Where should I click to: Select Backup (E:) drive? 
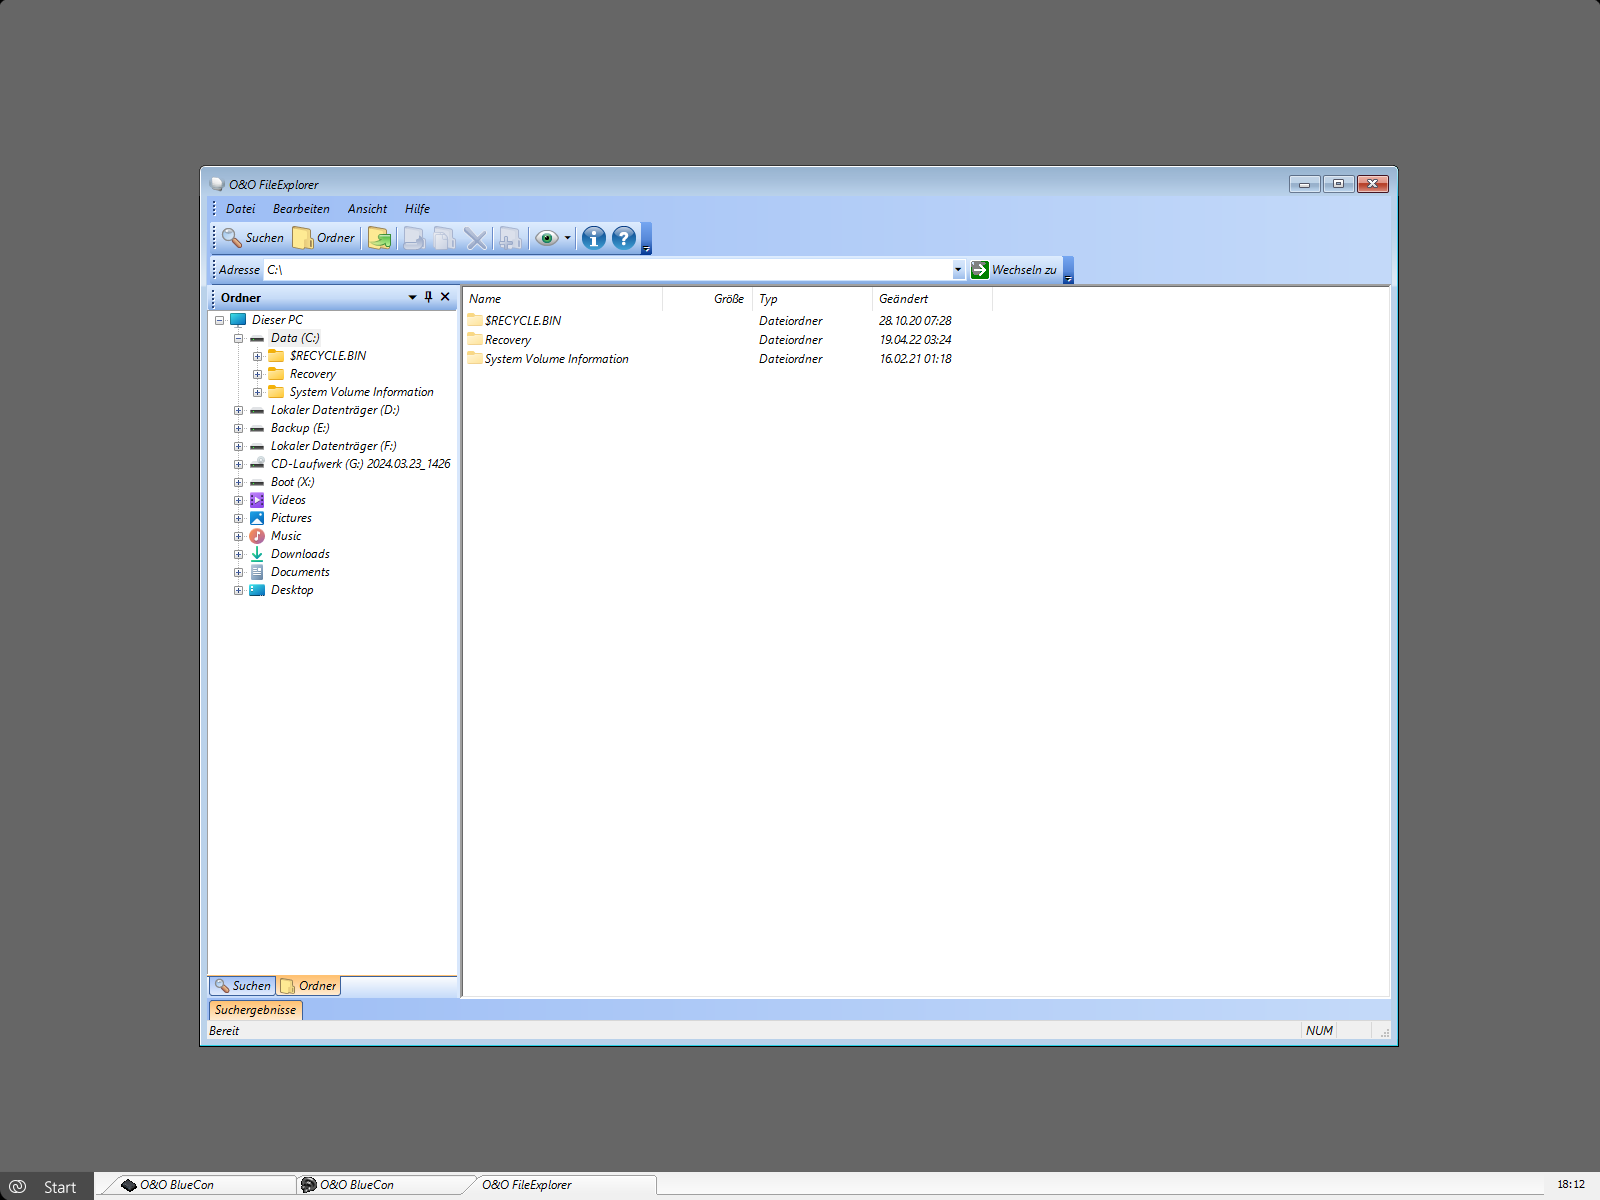(x=300, y=428)
